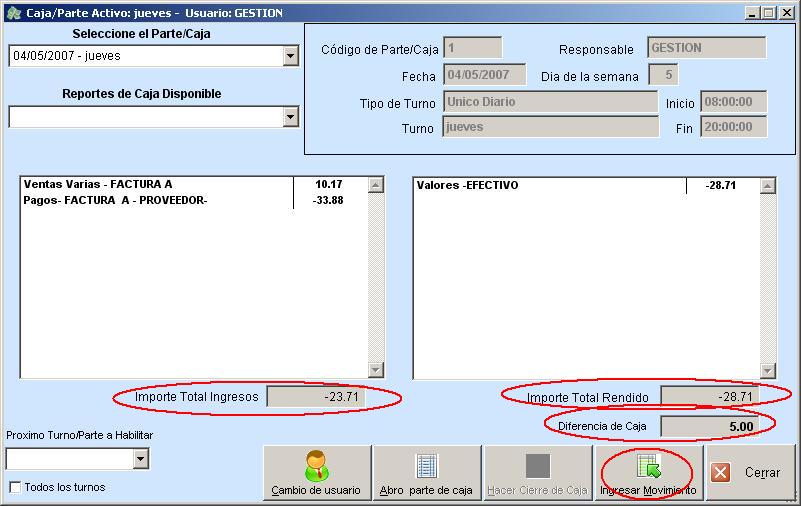The image size is (801, 506).
Task: Click the Cambio de usuario person icon
Action: pyautogui.click(x=316, y=466)
